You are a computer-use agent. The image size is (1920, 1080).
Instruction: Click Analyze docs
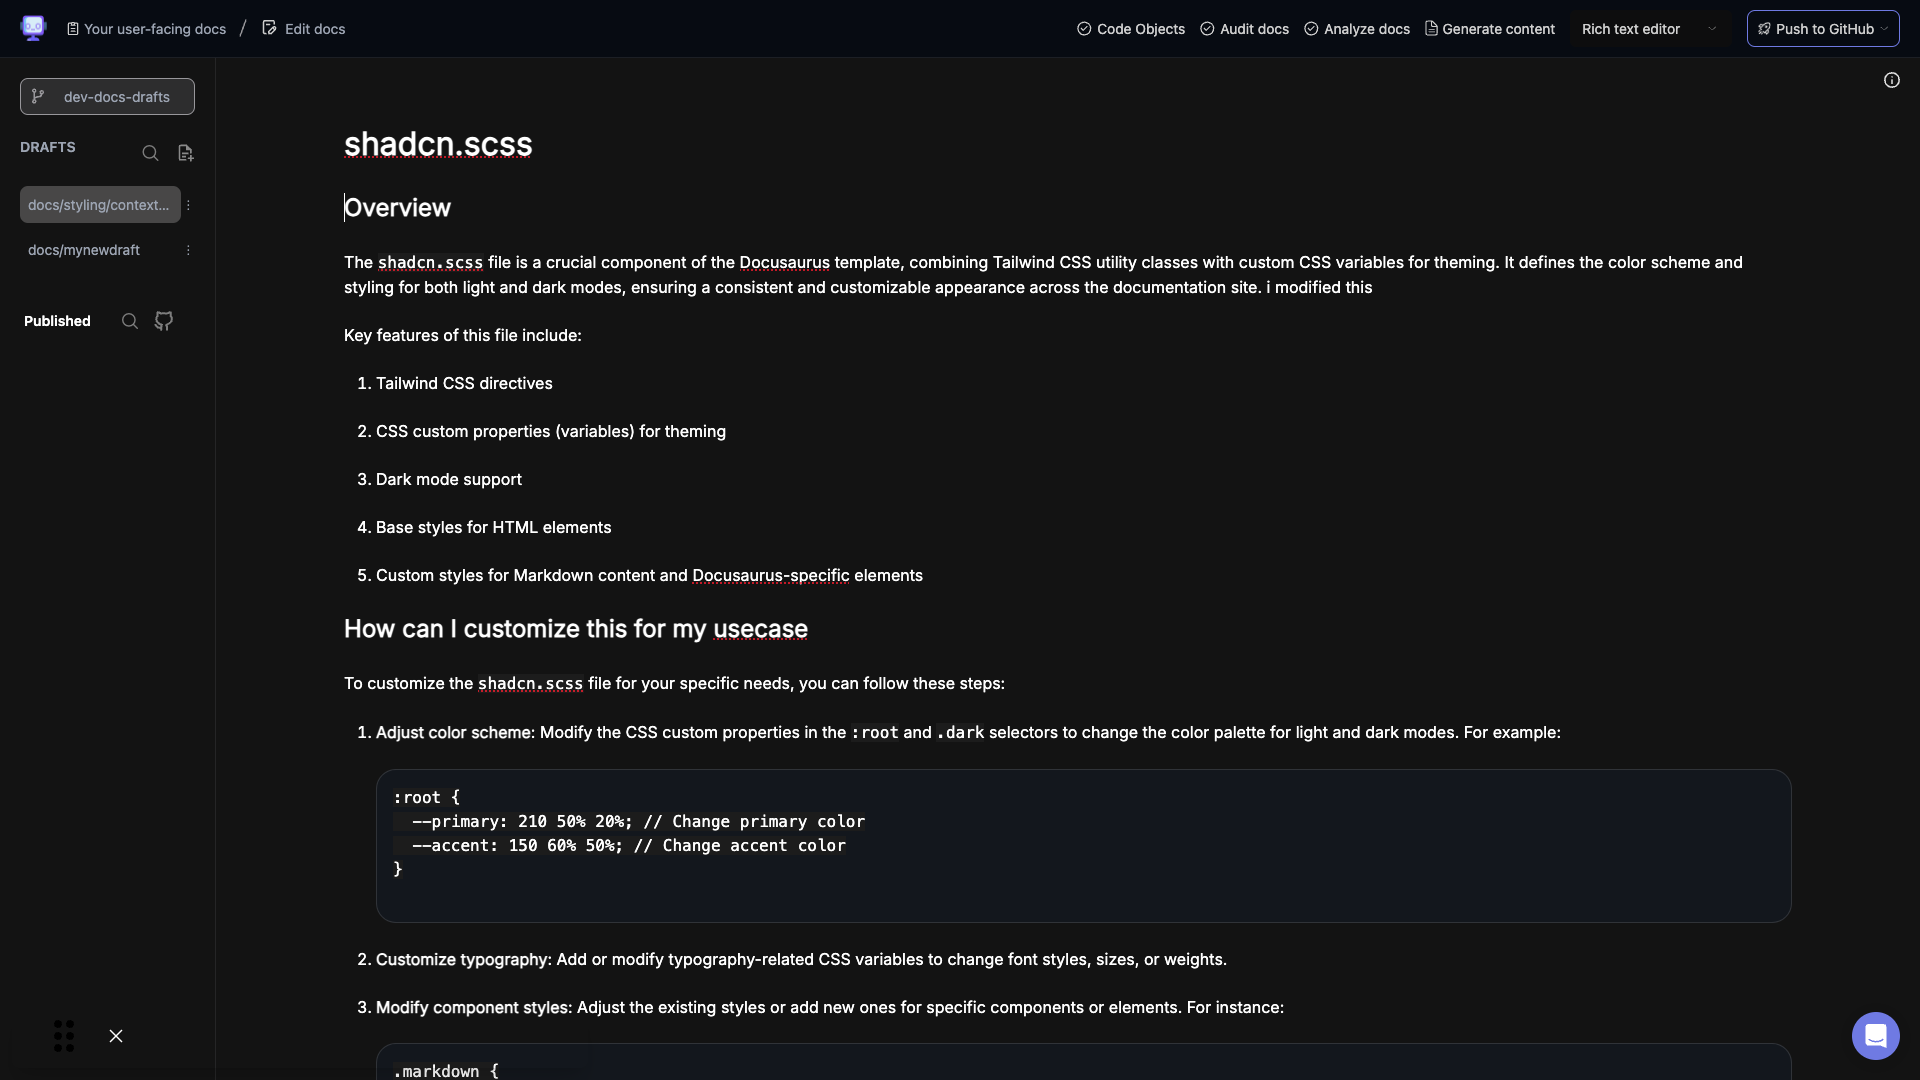tap(1357, 29)
